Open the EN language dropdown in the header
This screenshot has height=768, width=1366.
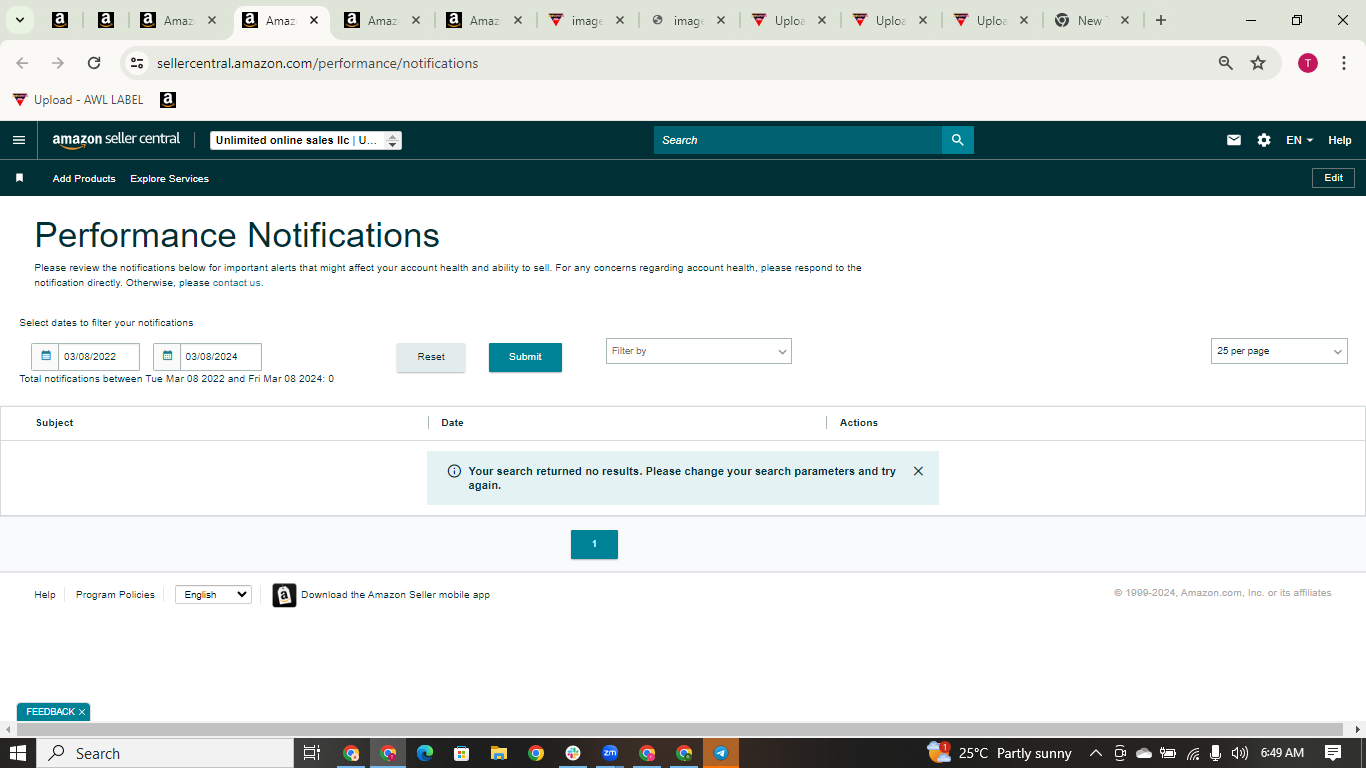1299,140
